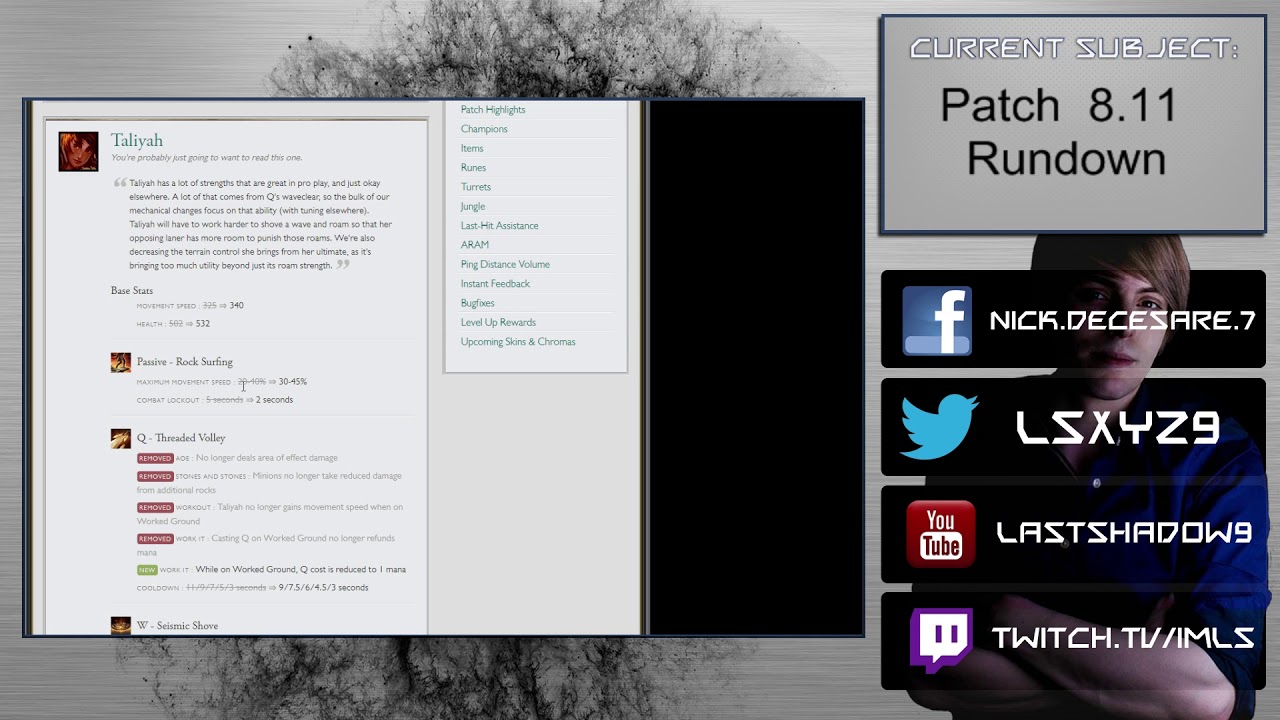Click the Q Threaded Volley ability icon

pyautogui.click(x=120, y=438)
